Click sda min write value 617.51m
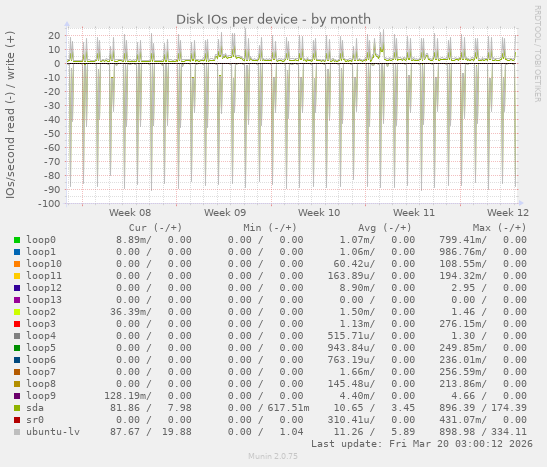 [289, 408]
